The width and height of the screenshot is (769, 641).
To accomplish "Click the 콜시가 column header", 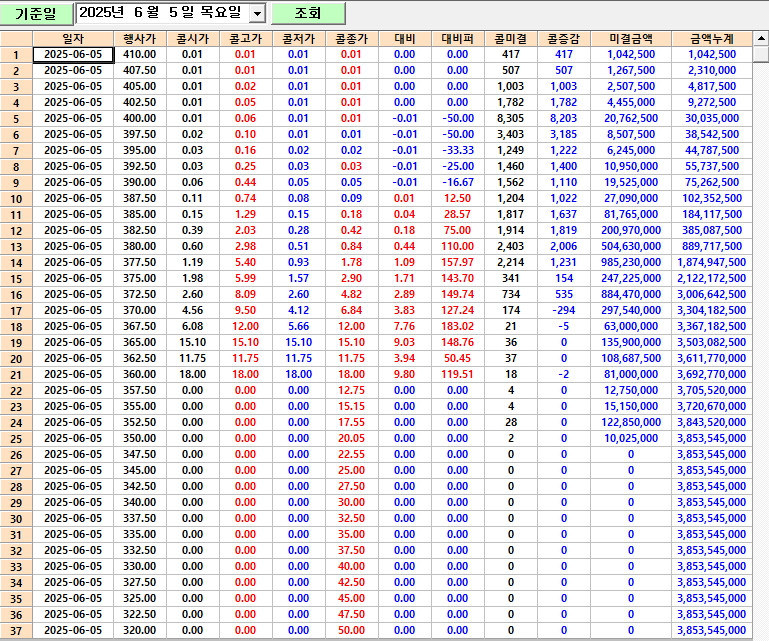I will click(191, 38).
